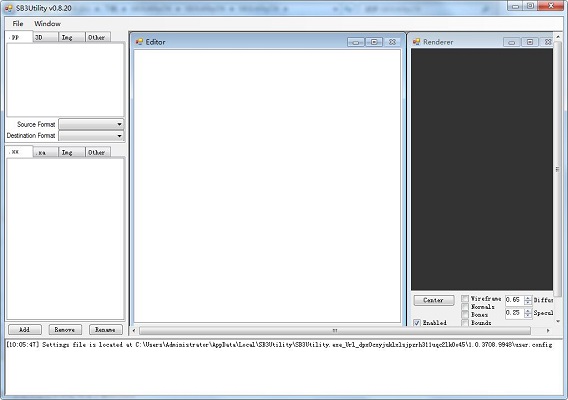Image resolution: width=568 pixels, height=400 pixels.
Task: Click the Renderer window icon
Action: pos(417,42)
